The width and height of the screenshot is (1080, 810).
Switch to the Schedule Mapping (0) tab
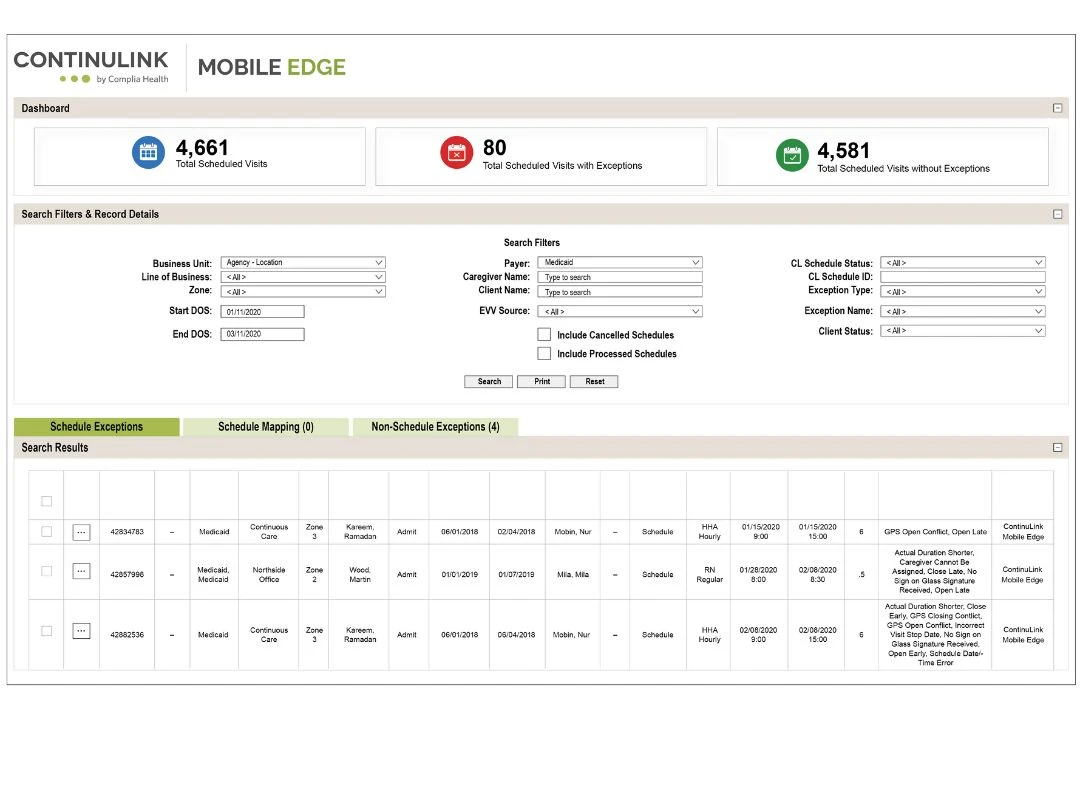click(266, 427)
